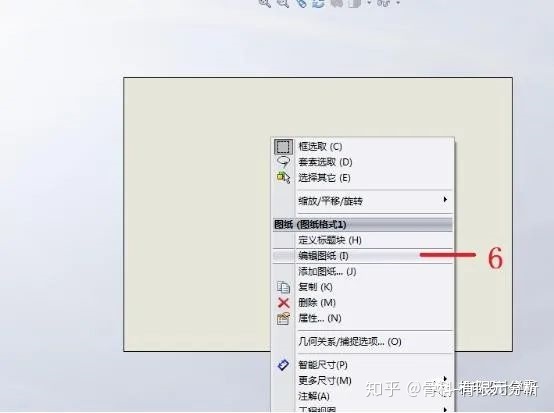Click the zoom to fit magnifier icon
554x413 pixels.
[x=265, y=3]
